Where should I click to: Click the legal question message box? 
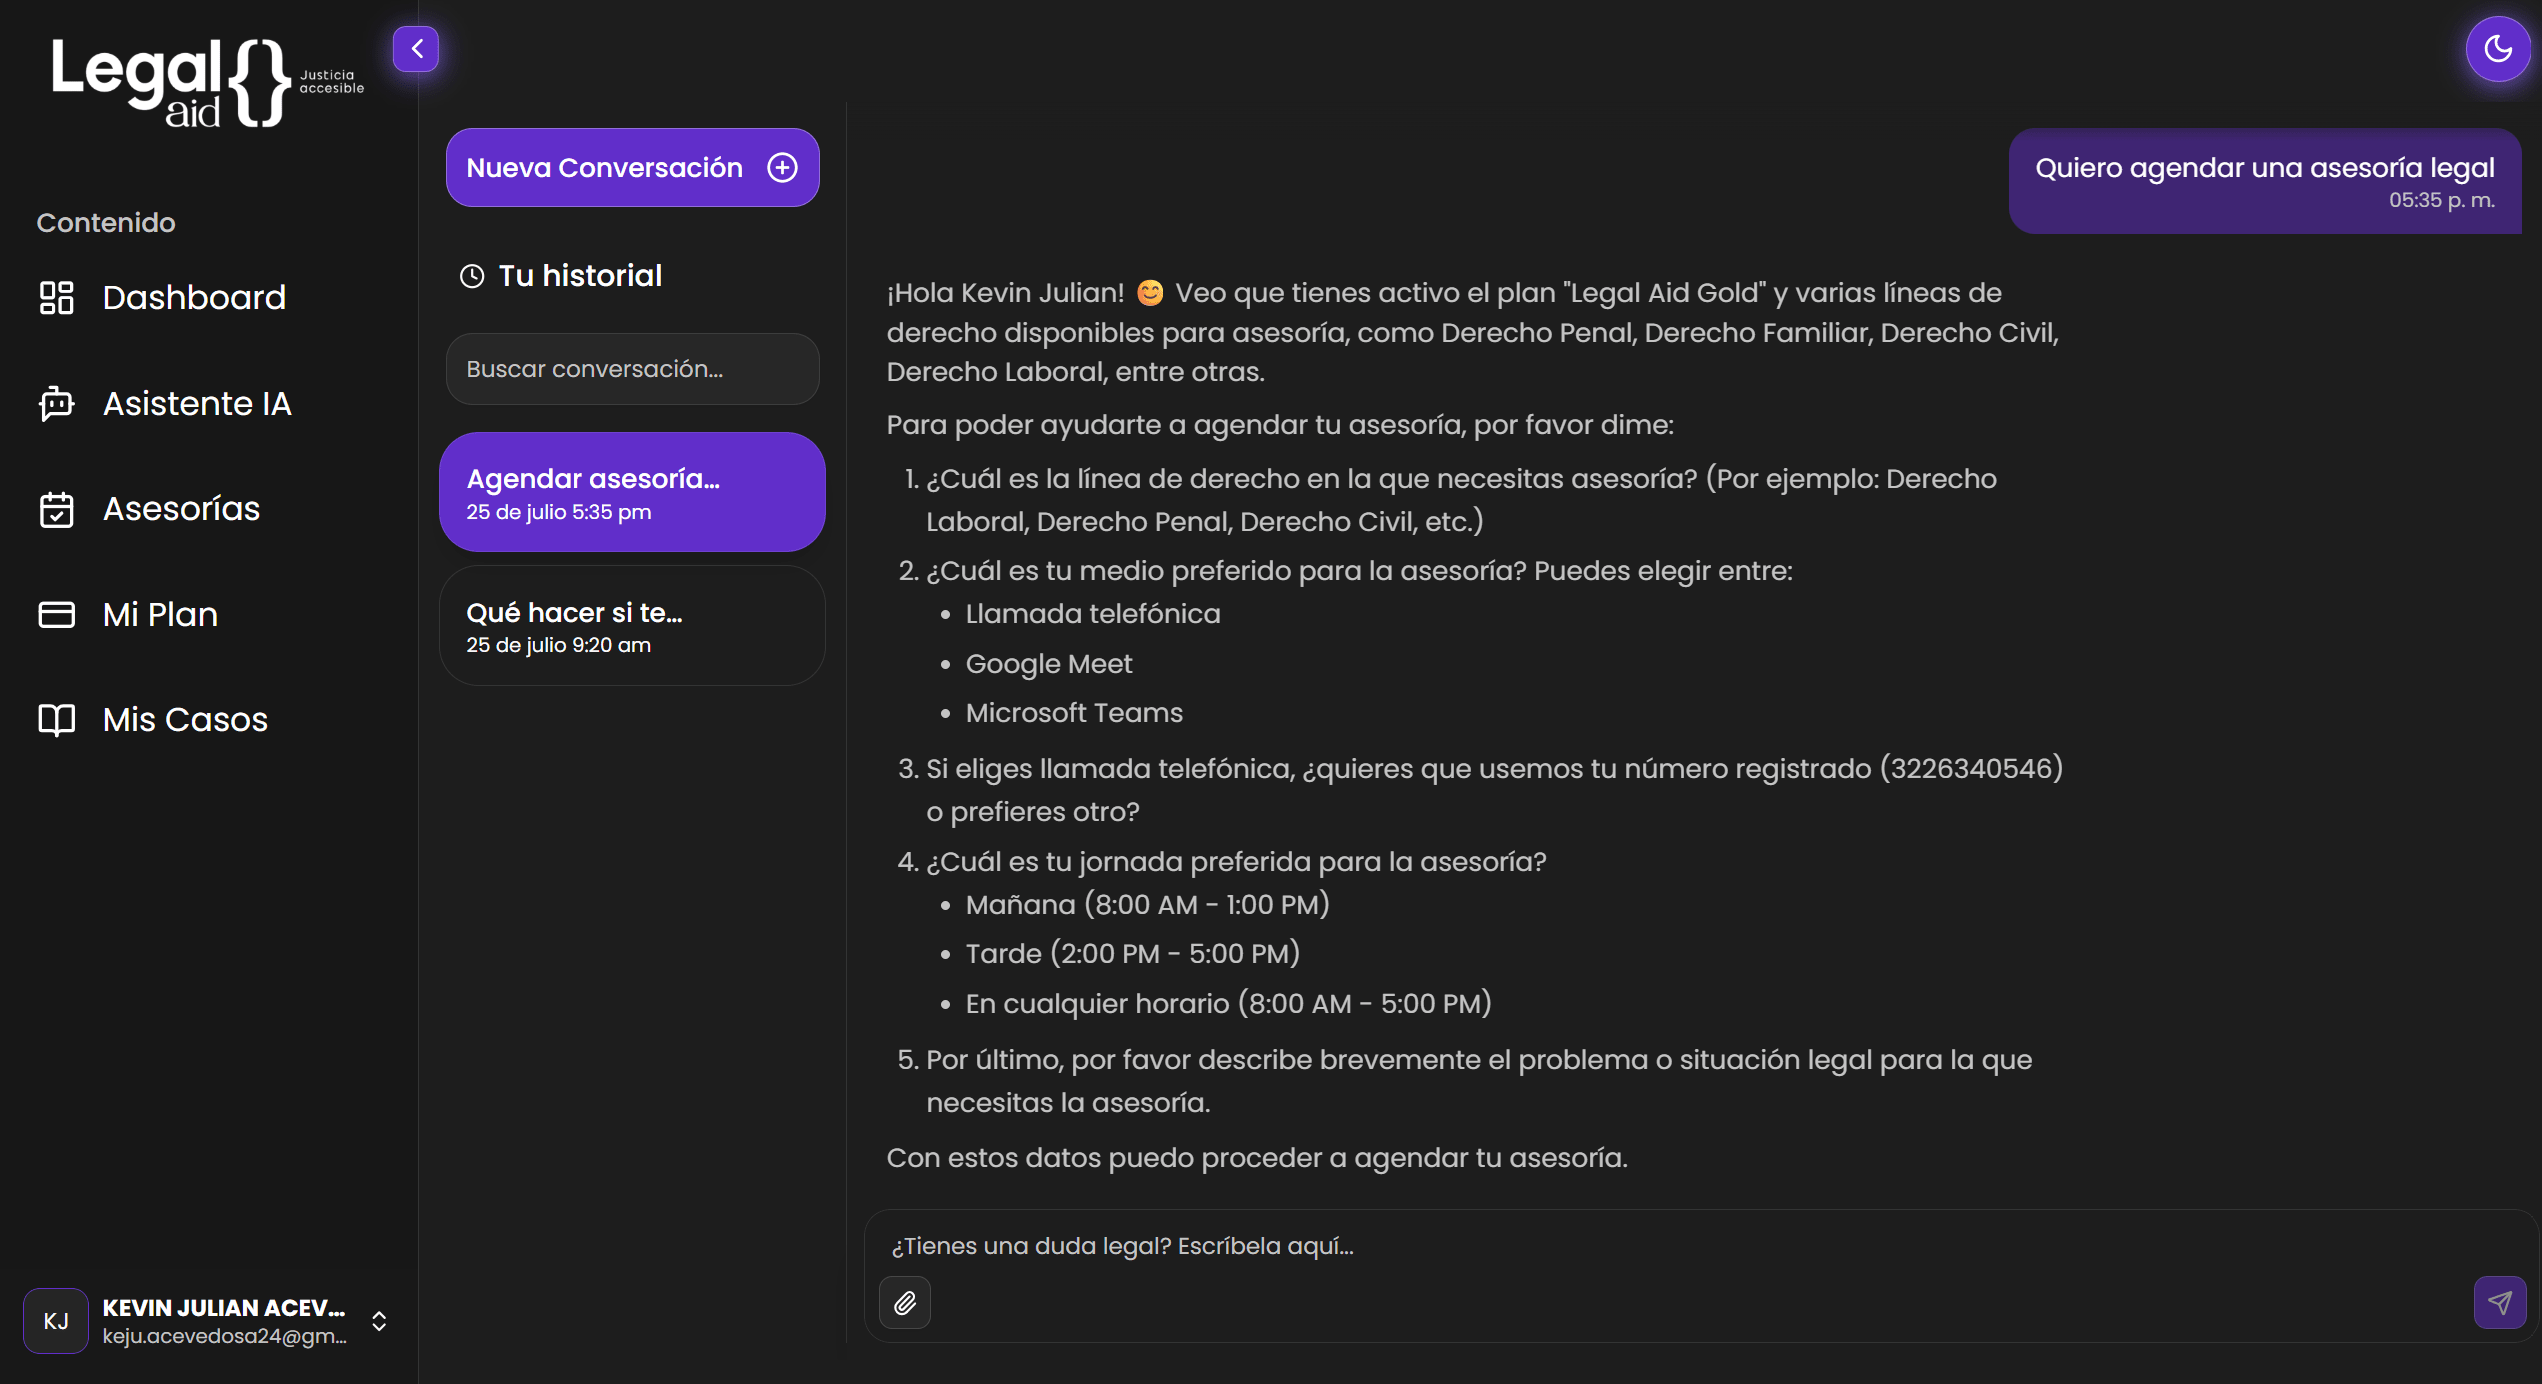click(1600, 1246)
